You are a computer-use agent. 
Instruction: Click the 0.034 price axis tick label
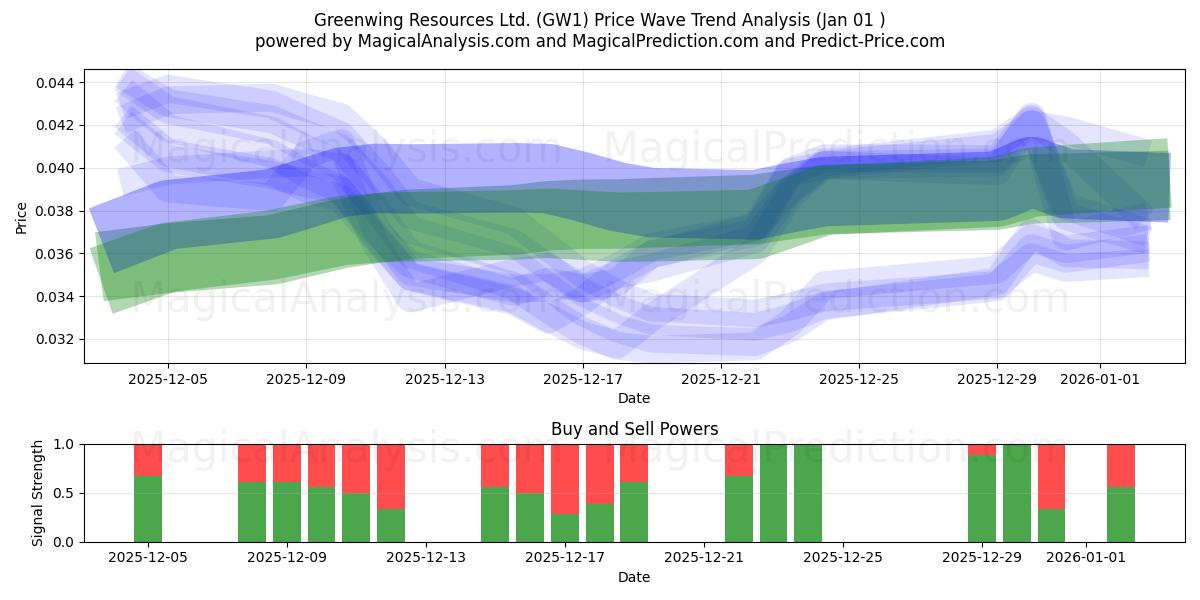[56, 297]
